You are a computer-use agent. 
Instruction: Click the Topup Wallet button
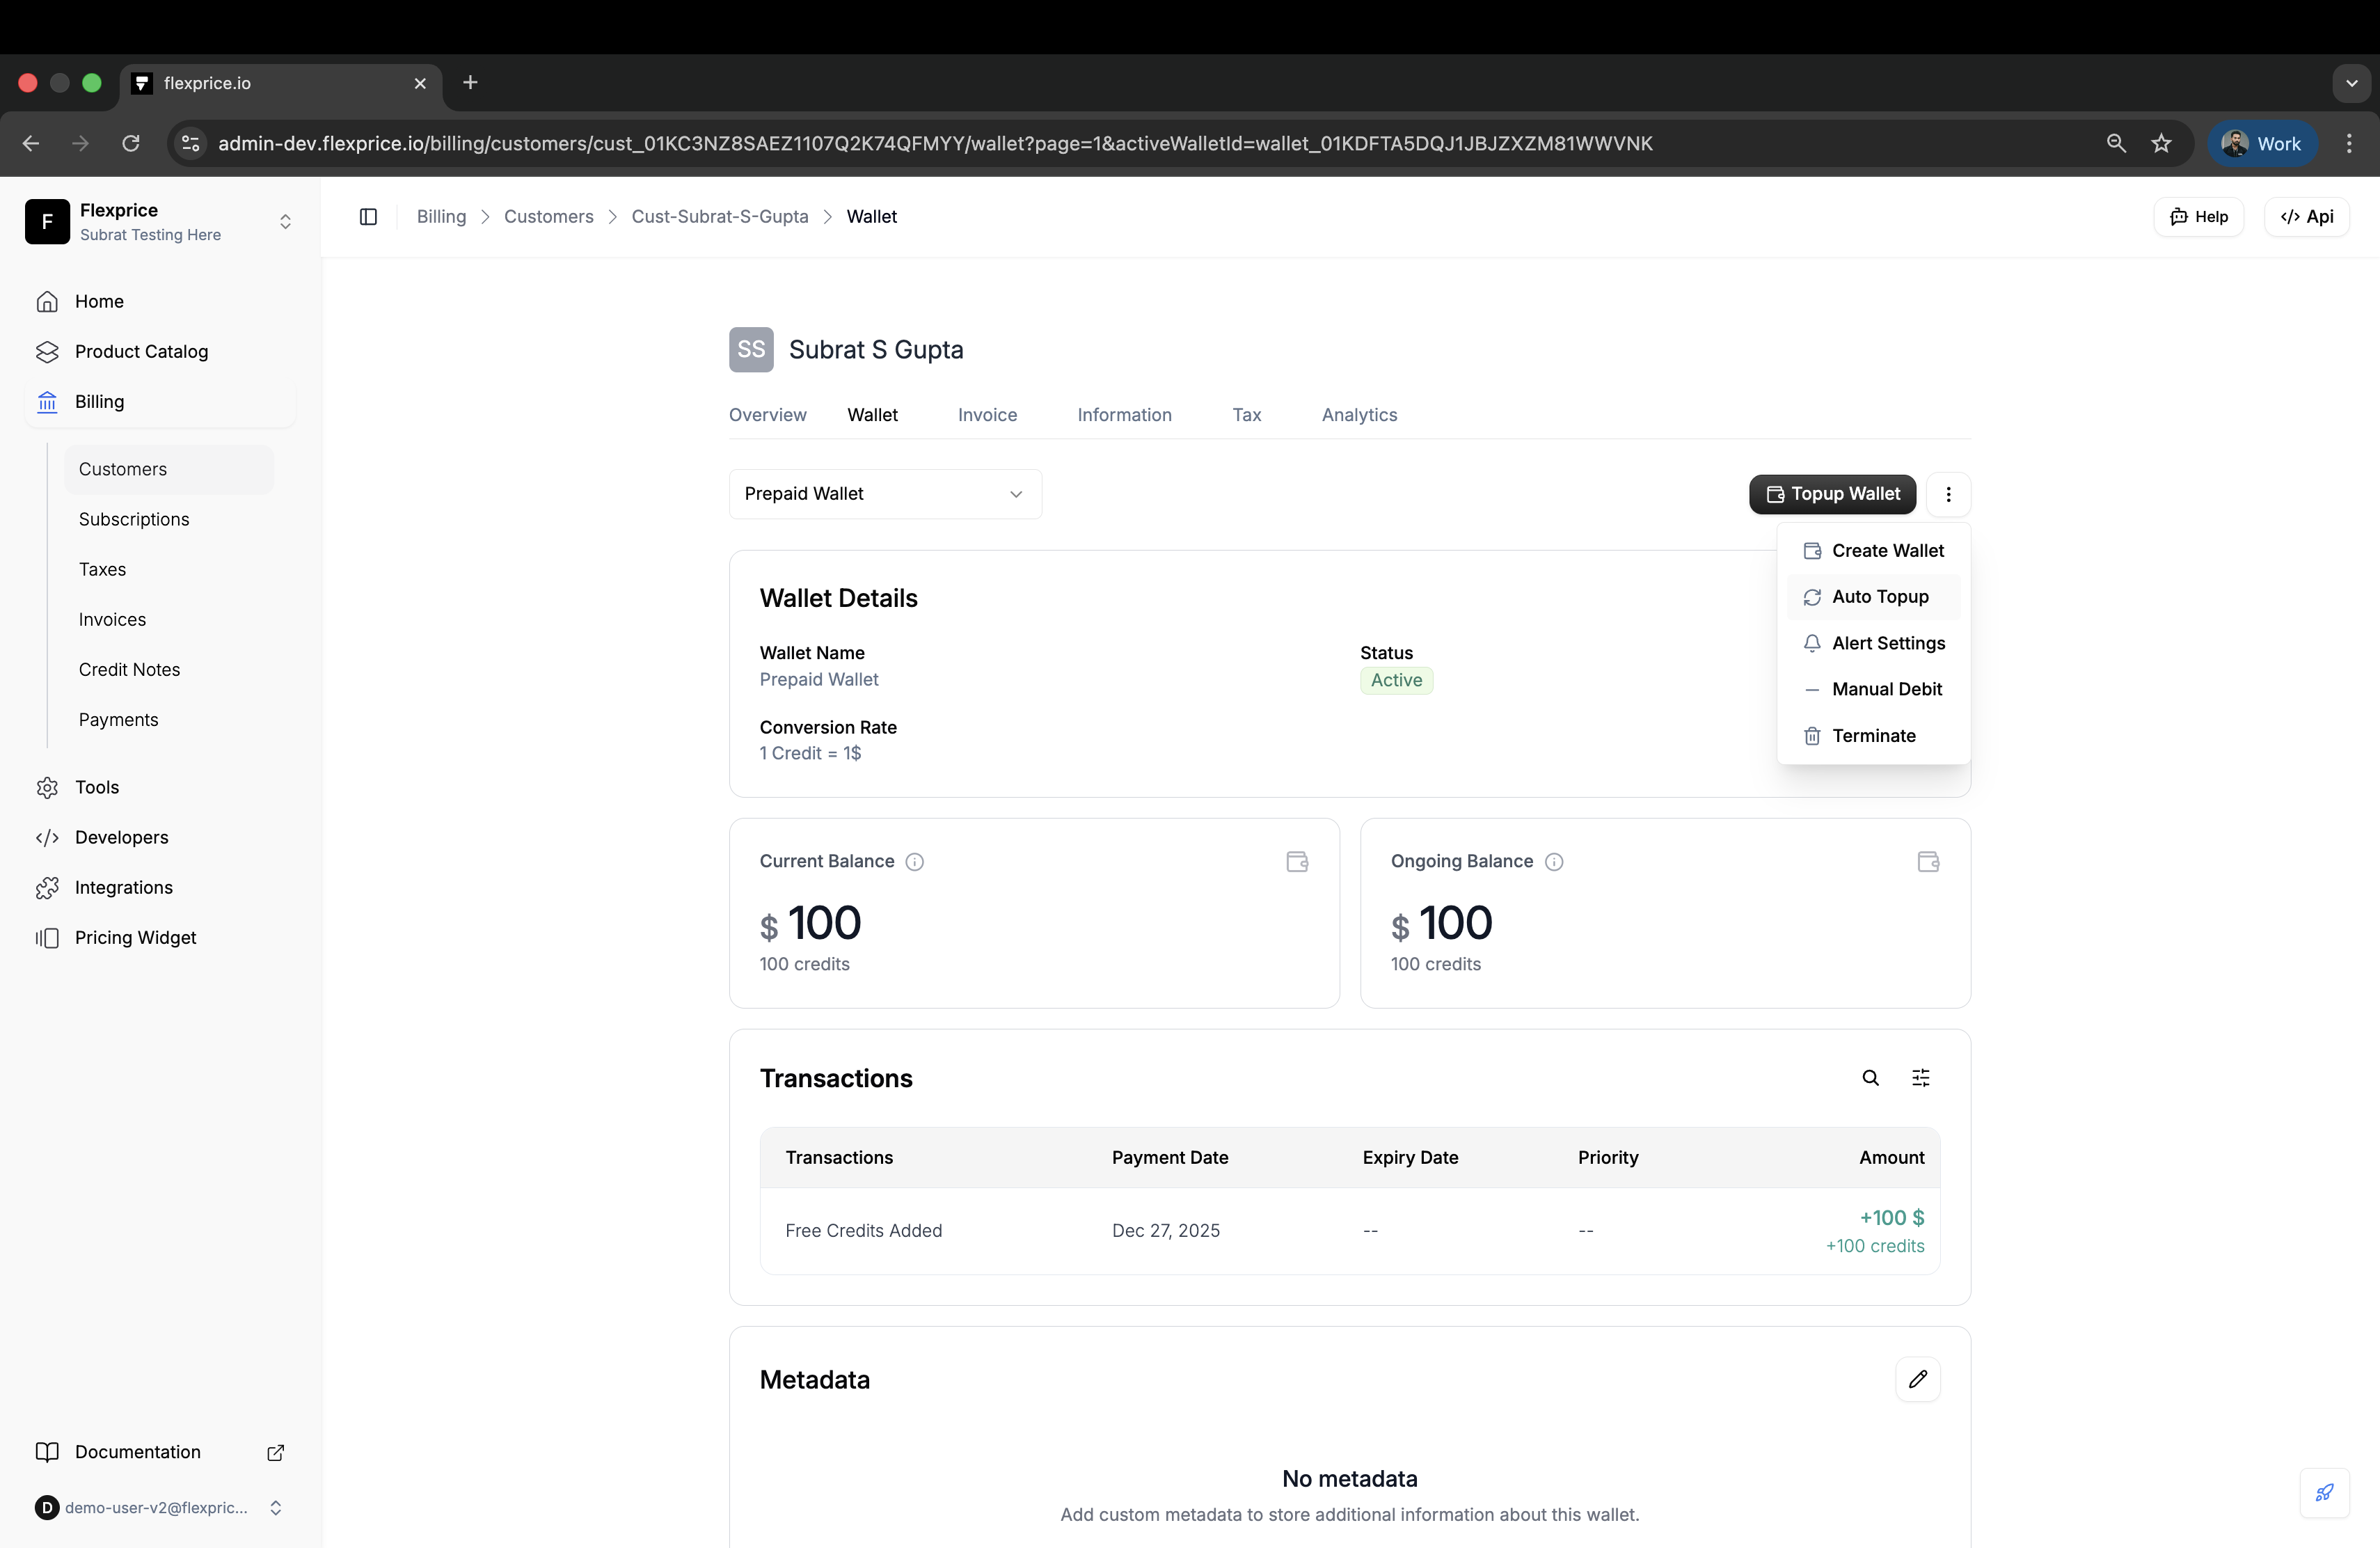click(x=1831, y=494)
